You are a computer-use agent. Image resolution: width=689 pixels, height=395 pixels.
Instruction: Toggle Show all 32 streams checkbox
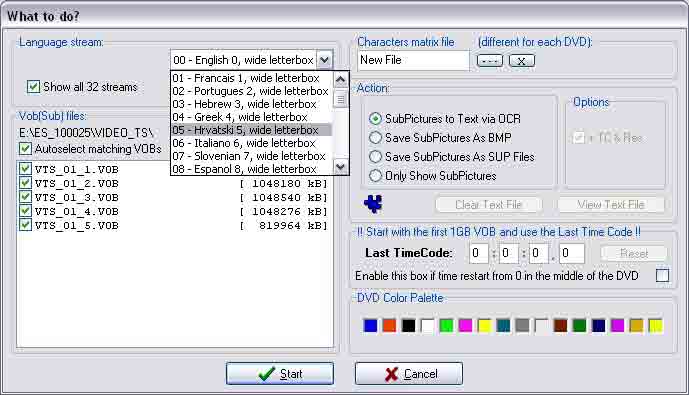click(33, 87)
